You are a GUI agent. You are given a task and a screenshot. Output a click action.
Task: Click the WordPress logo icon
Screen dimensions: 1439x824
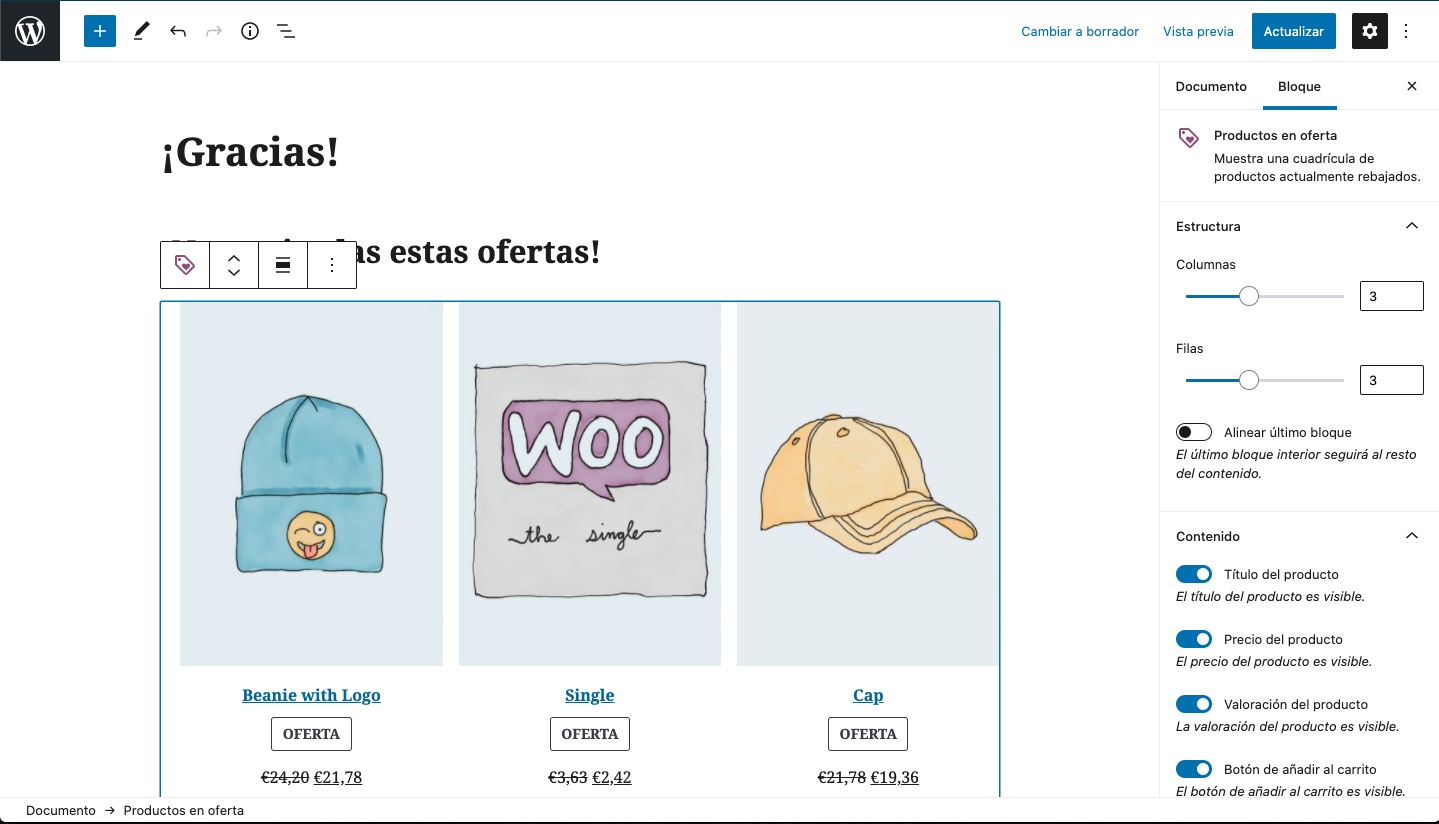(x=30, y=31)
